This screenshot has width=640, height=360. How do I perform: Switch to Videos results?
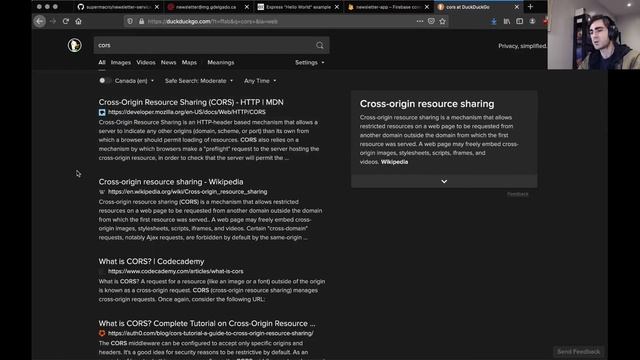click(x=146, y=62)
